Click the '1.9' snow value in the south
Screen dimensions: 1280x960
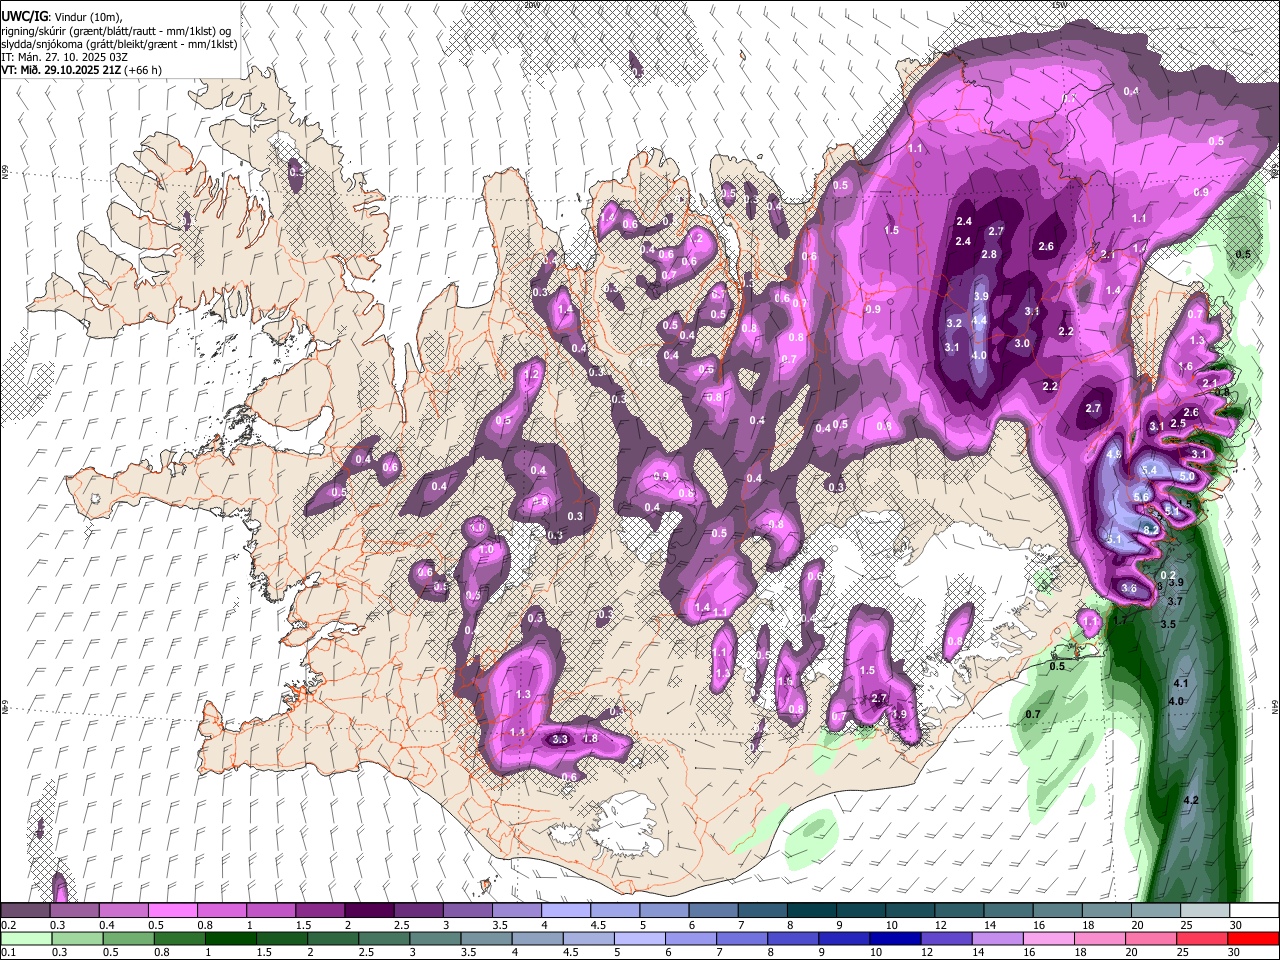(x=899, y=715)
